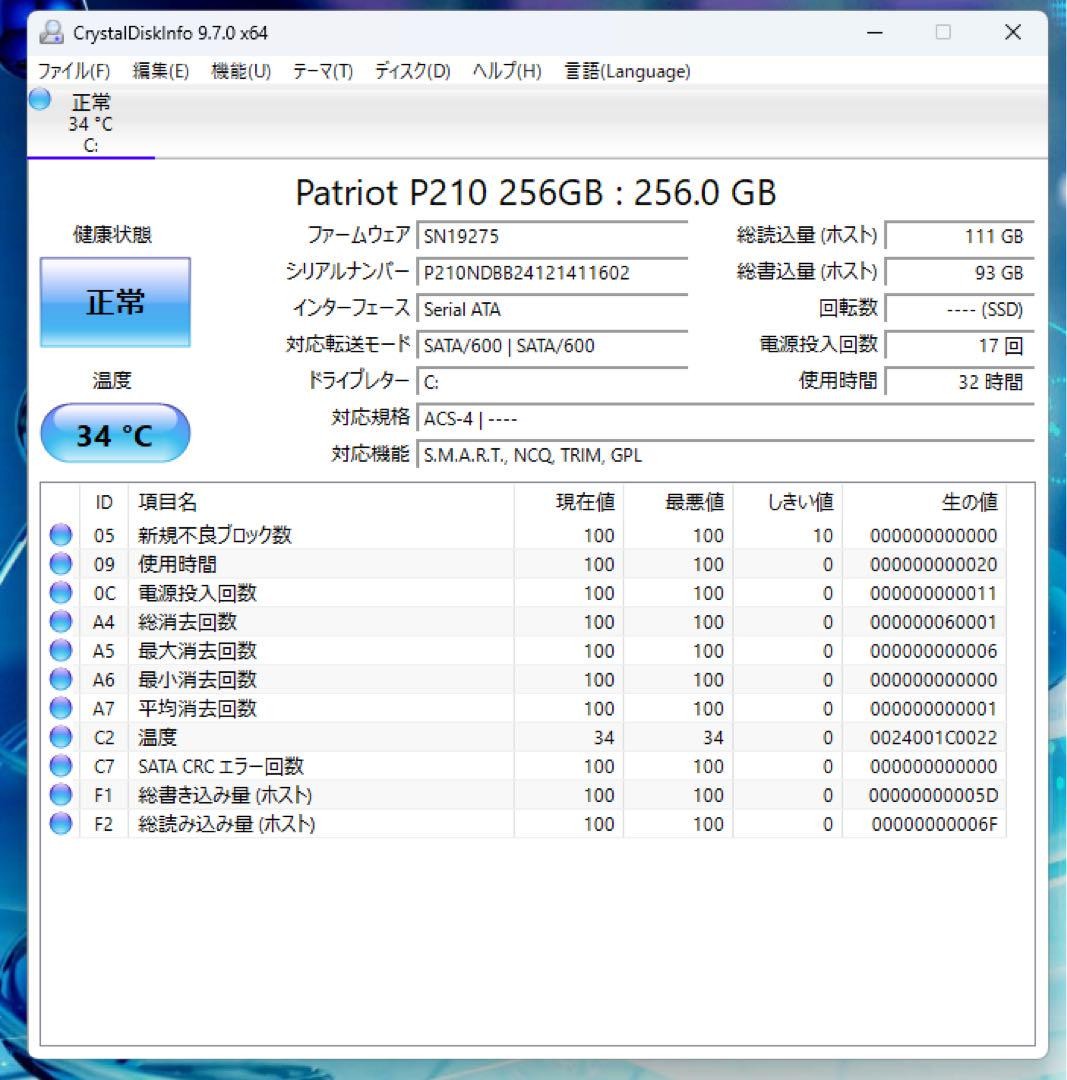Image resolution: width=1067 pixels, height=1080 pixels.
Task: Click raw value 00000000006F
Action: [x=935, y=824]
